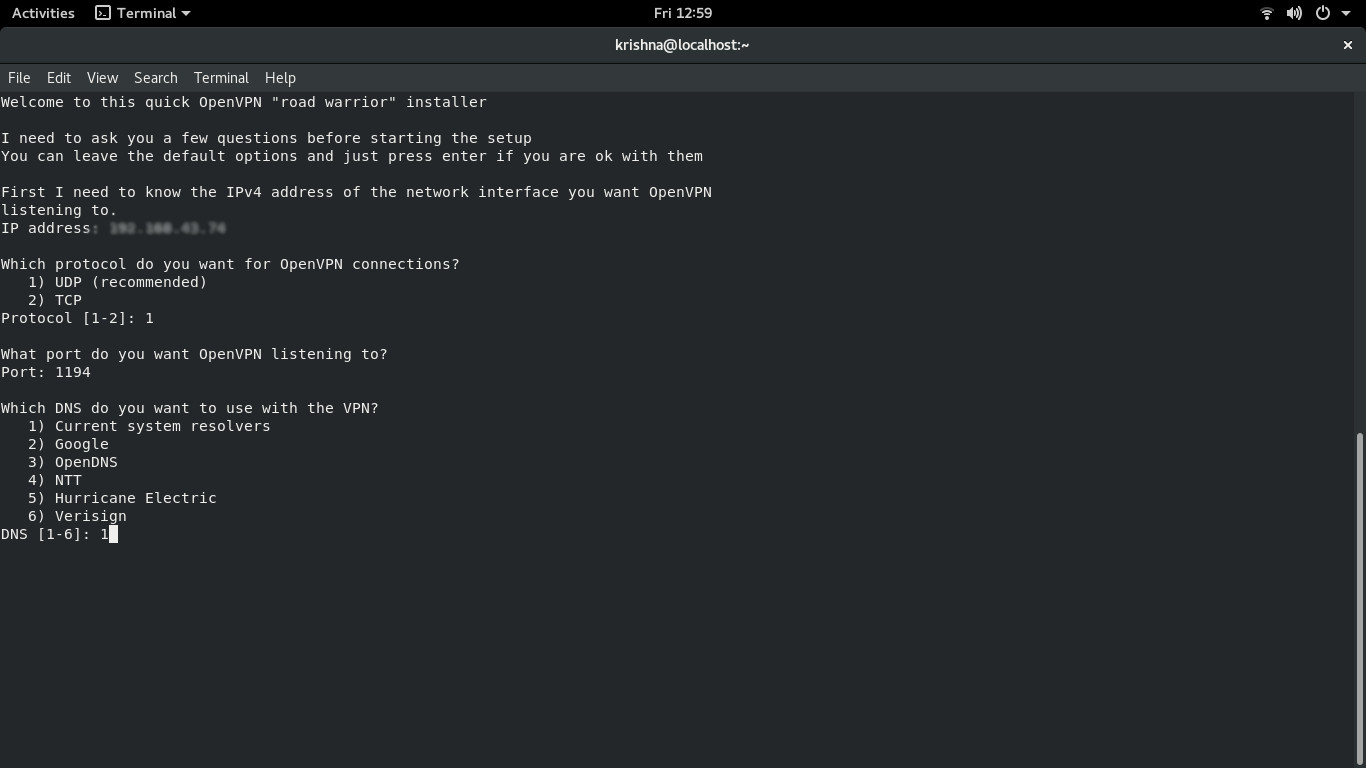Open the View menu
The image size is (1366, 768).
click(x=102, y=77)
